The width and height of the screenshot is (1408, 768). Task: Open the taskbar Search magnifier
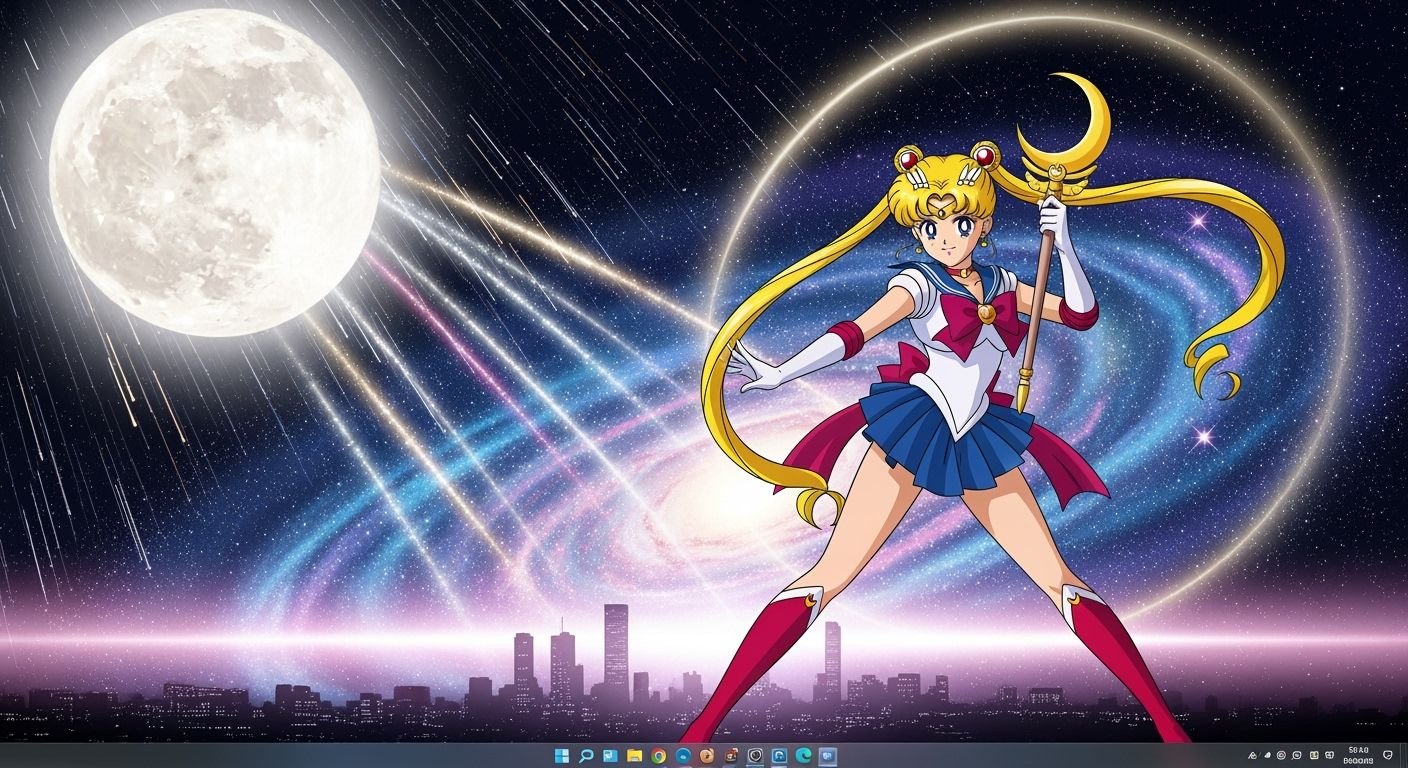[x=586, y=756]
